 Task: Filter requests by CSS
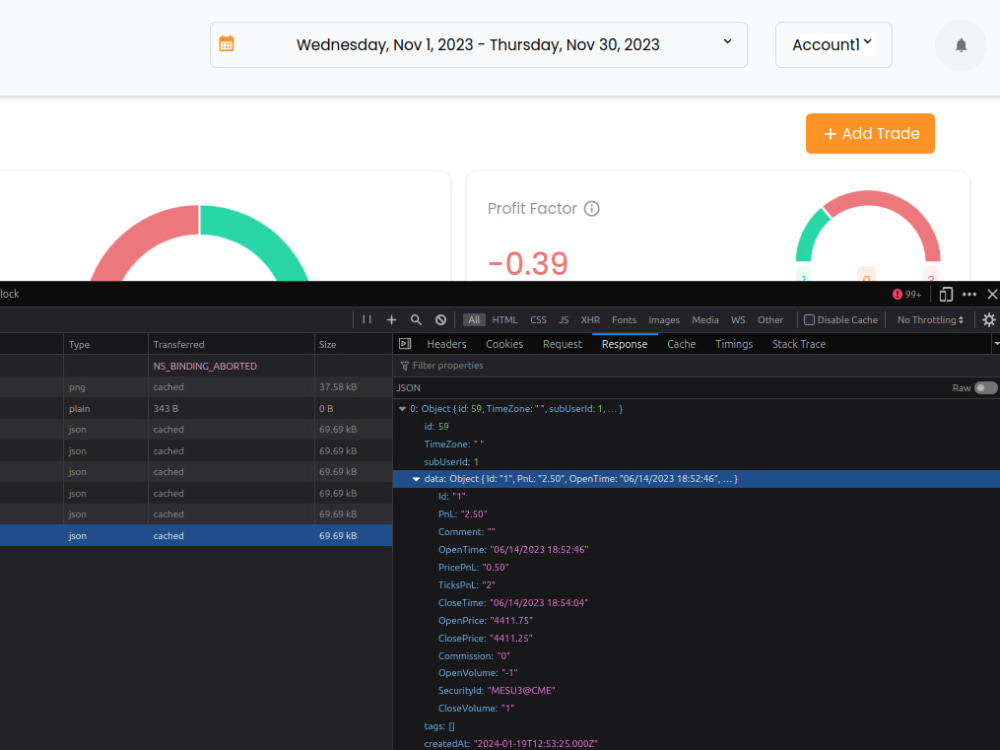pos(538,320)
